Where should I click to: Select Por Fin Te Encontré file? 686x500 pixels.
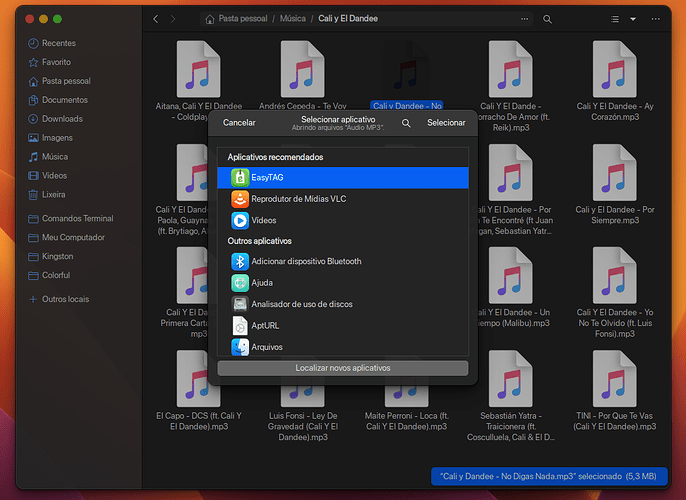tap(511, 190)
